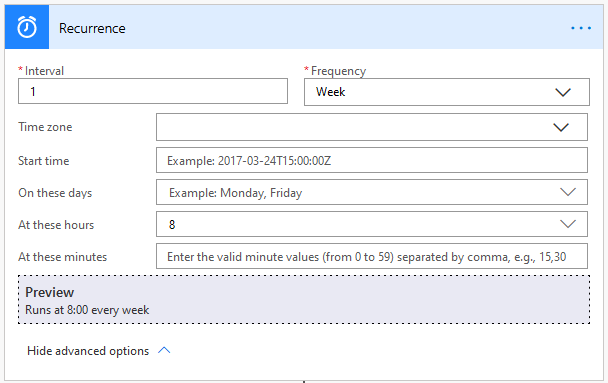Image resolution: width=608 pixels, height=383 pixels.
Task: Click the At these hours label
Action: [56, 225]
